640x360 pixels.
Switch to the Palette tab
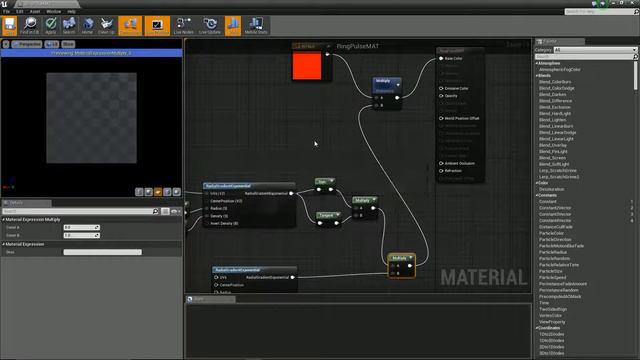[x=560, y=41]
